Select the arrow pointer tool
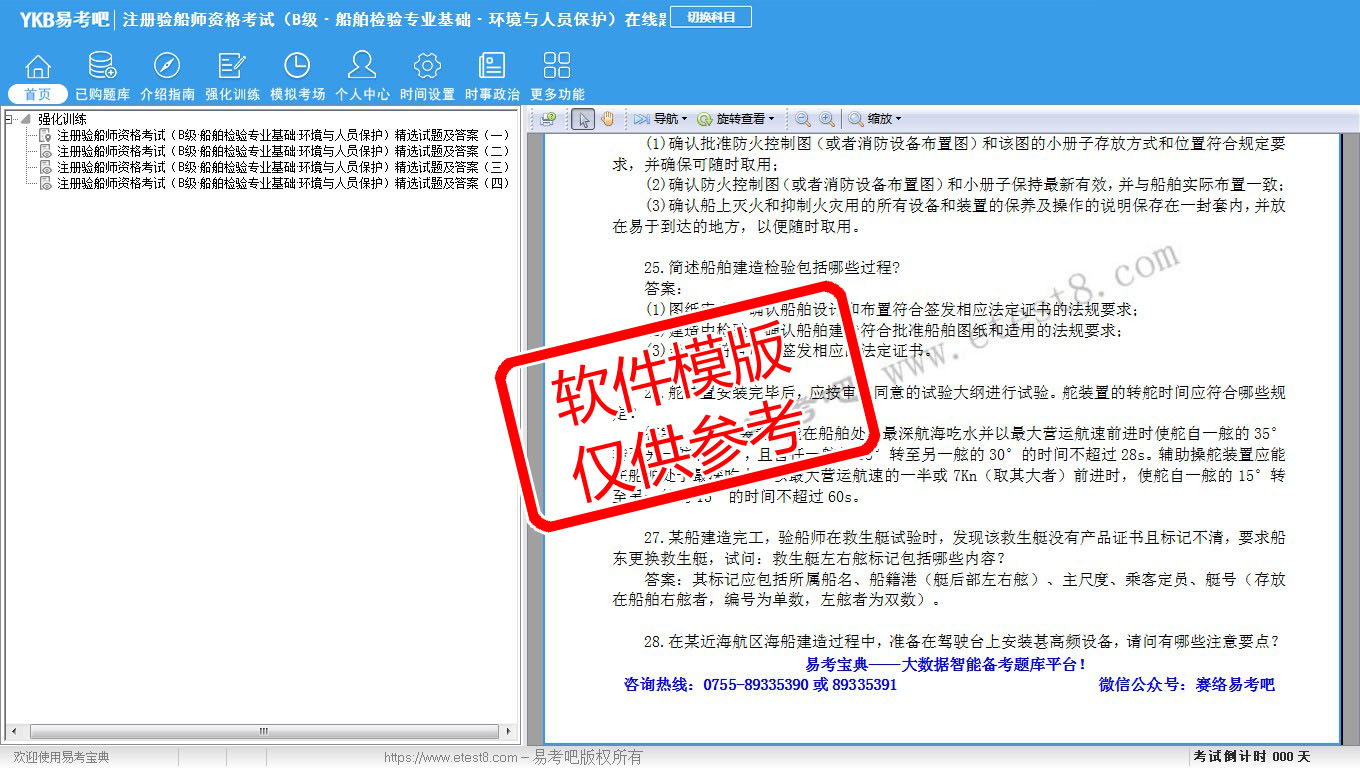The width and height of the screenshot is (1360, 768). 583,119
